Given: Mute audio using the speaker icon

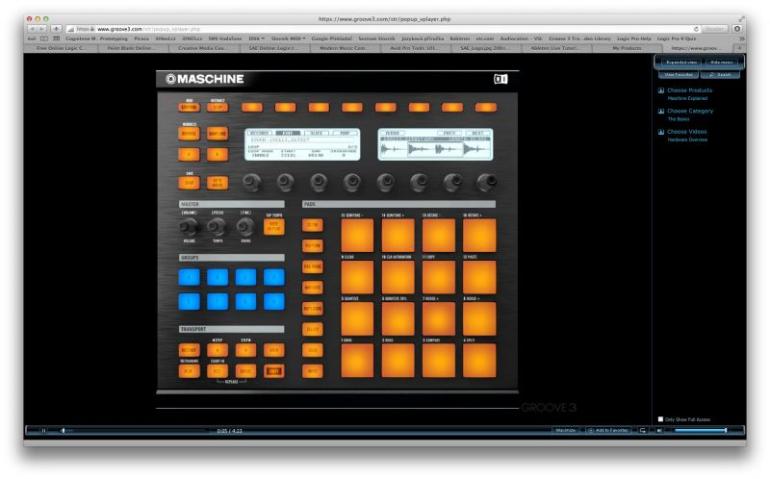Looking at the screenshot, I should tap(660, 430).
